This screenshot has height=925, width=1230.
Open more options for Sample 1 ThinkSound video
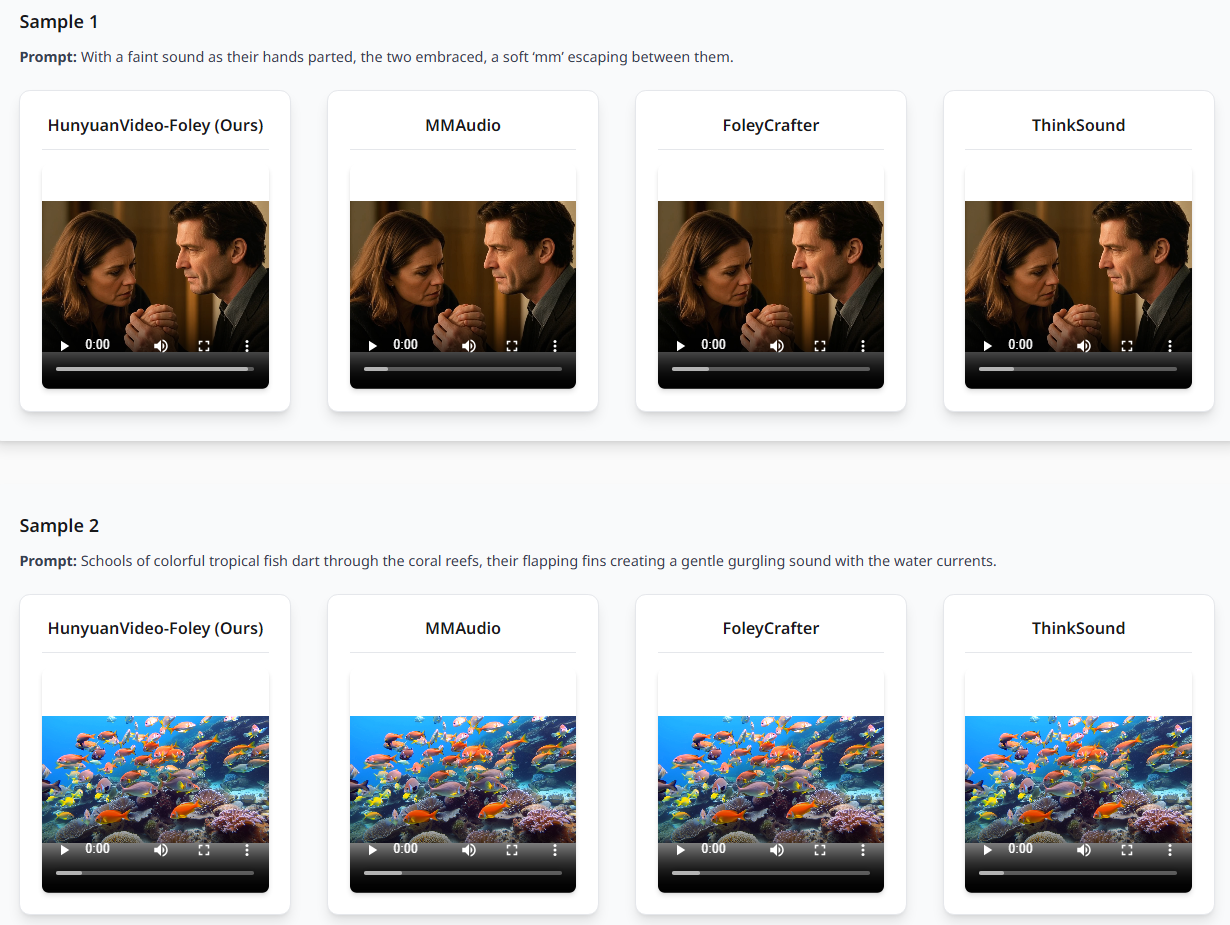pos(1170,345)
